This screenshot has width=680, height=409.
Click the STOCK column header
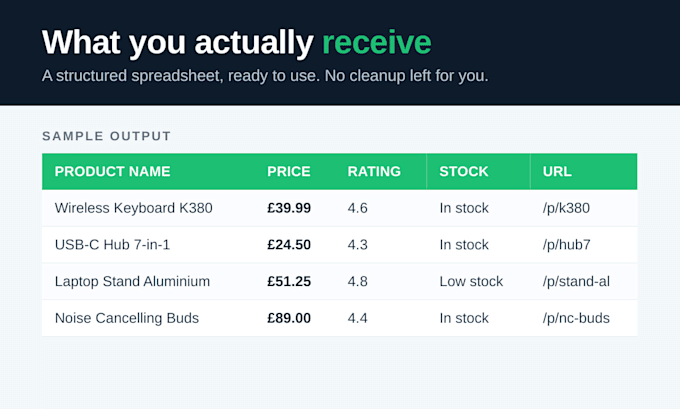tap(464, 171)
